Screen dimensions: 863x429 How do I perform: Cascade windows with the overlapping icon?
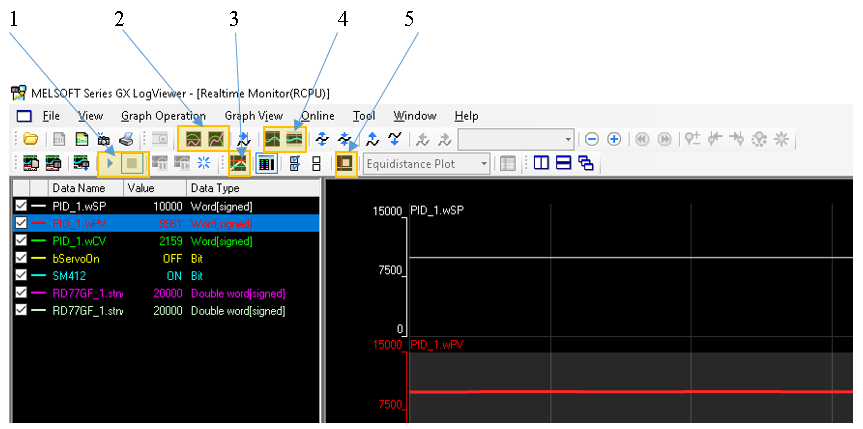tap(586, 163)
